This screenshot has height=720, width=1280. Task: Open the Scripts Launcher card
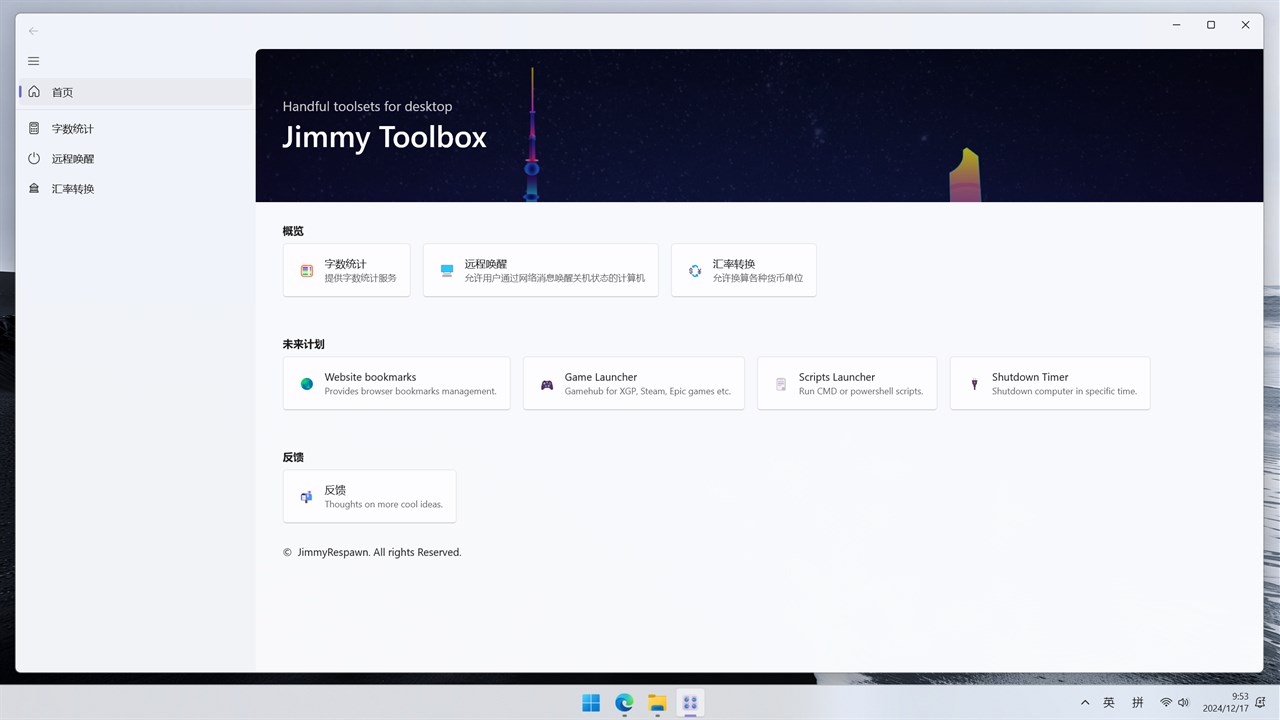pos(847,383)
